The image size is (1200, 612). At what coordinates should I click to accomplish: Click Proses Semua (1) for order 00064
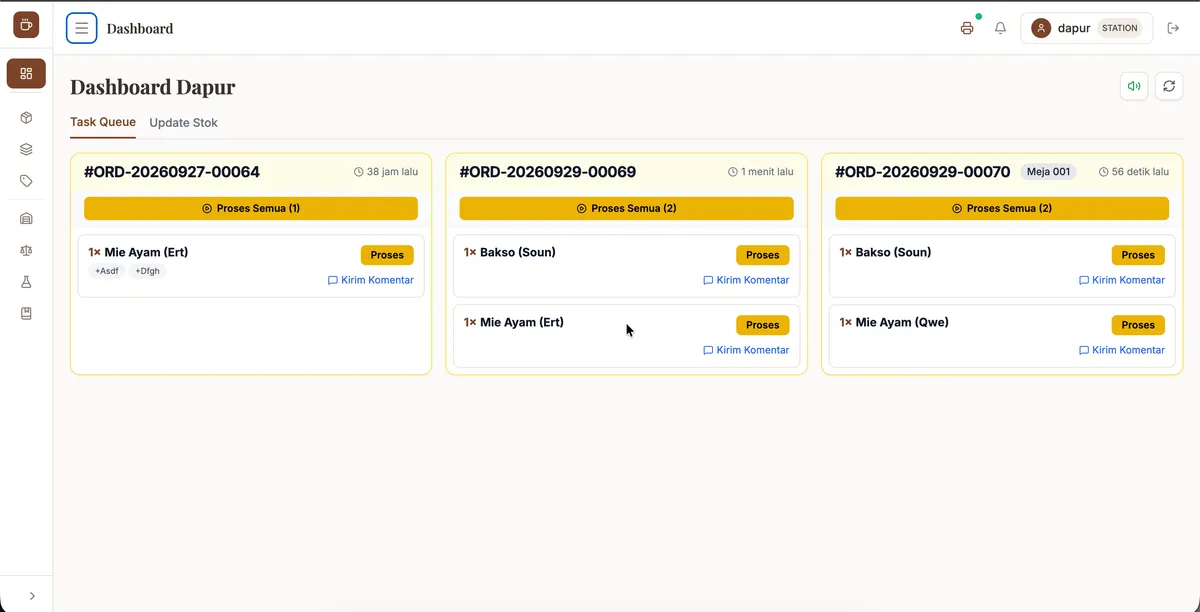251,208
